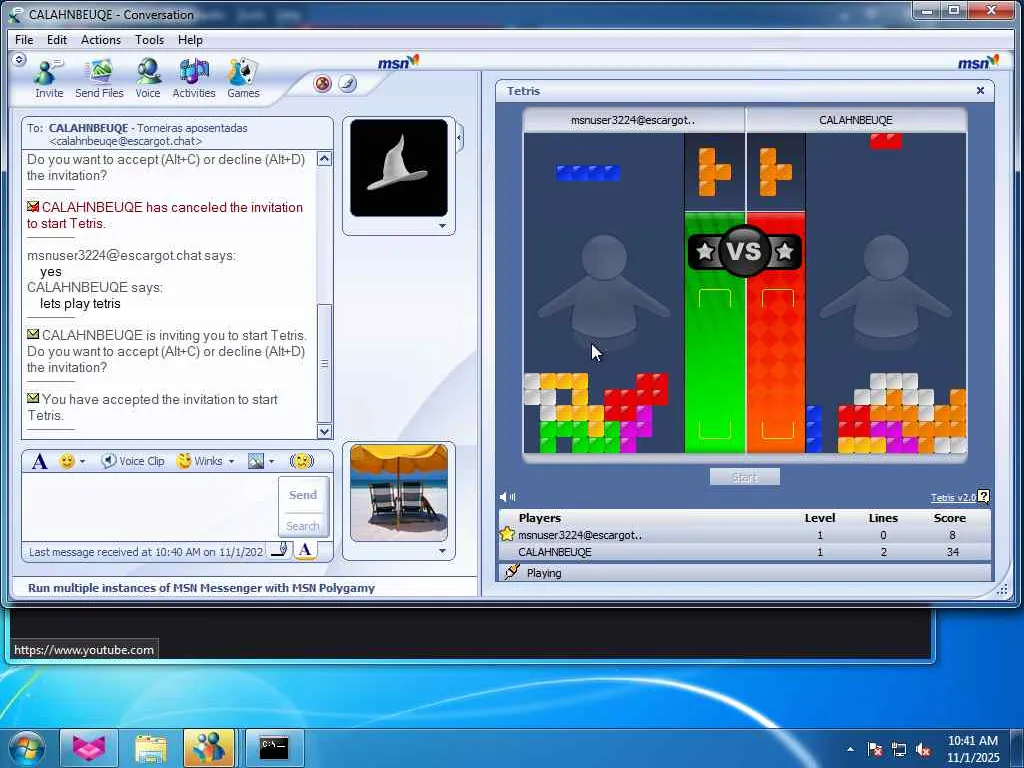Click the Action Center flag tray icon
This screenshot has height=768, width=1024.
874,750
